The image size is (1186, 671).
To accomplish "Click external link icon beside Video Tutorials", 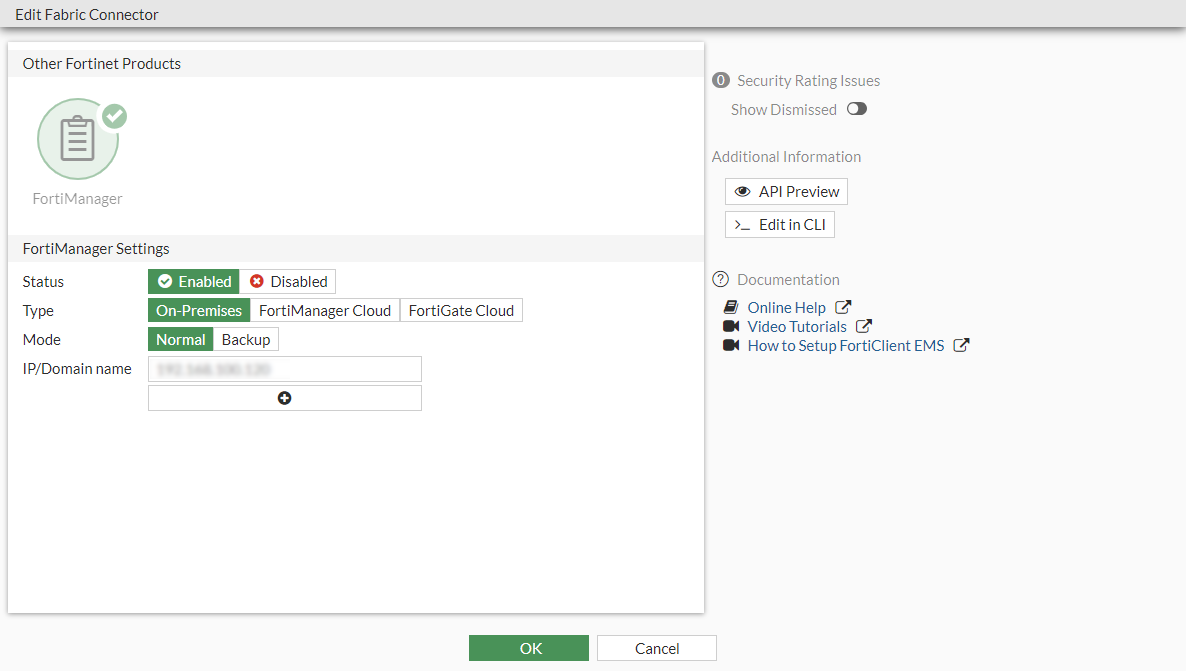I will point(864,327).
